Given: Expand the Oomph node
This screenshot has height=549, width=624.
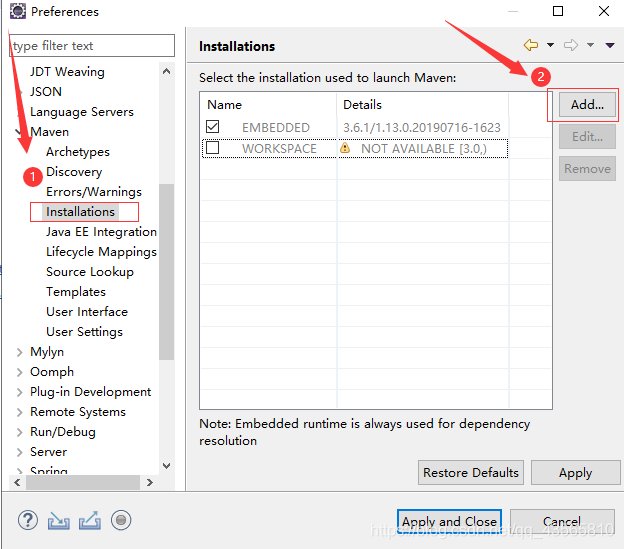Looking at the screenshot, I should coord(19,372).
